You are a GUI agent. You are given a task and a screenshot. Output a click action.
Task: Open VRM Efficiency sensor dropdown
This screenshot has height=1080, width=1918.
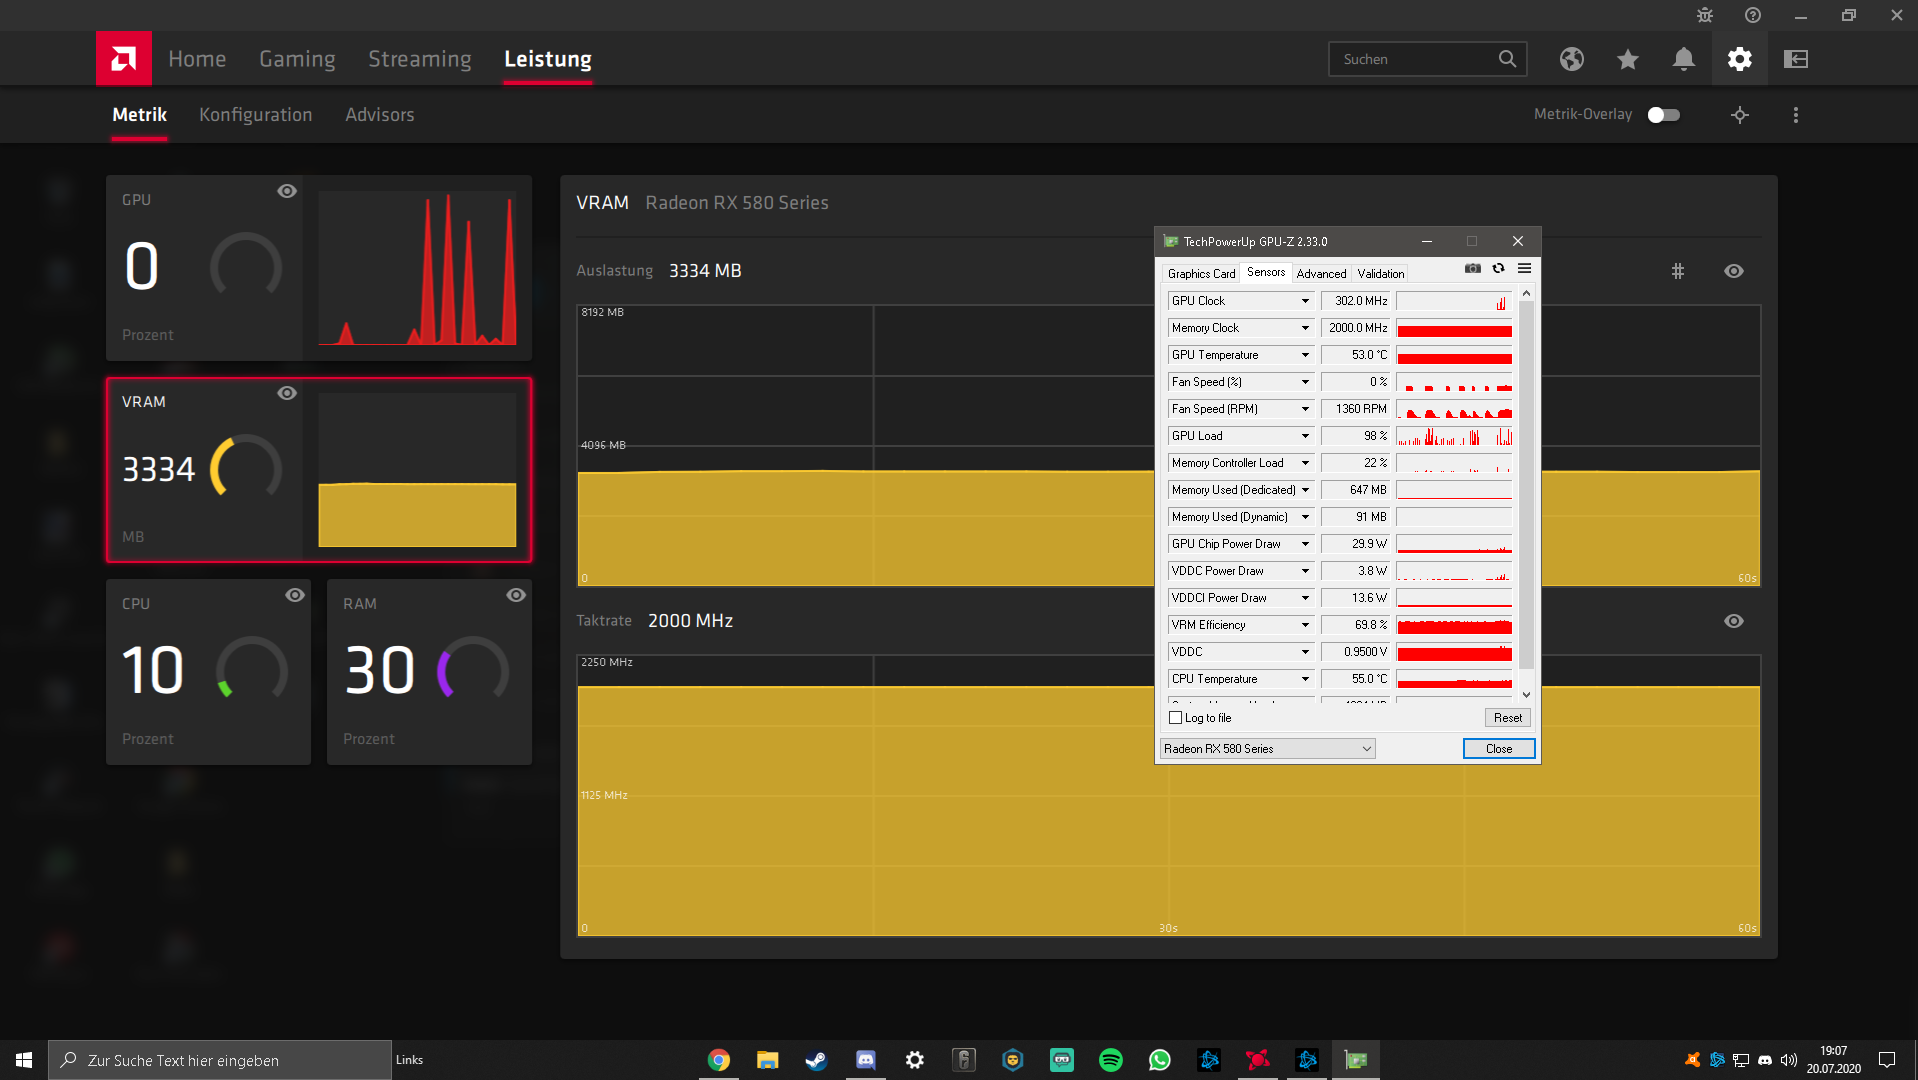click(x=1305, y=625)
